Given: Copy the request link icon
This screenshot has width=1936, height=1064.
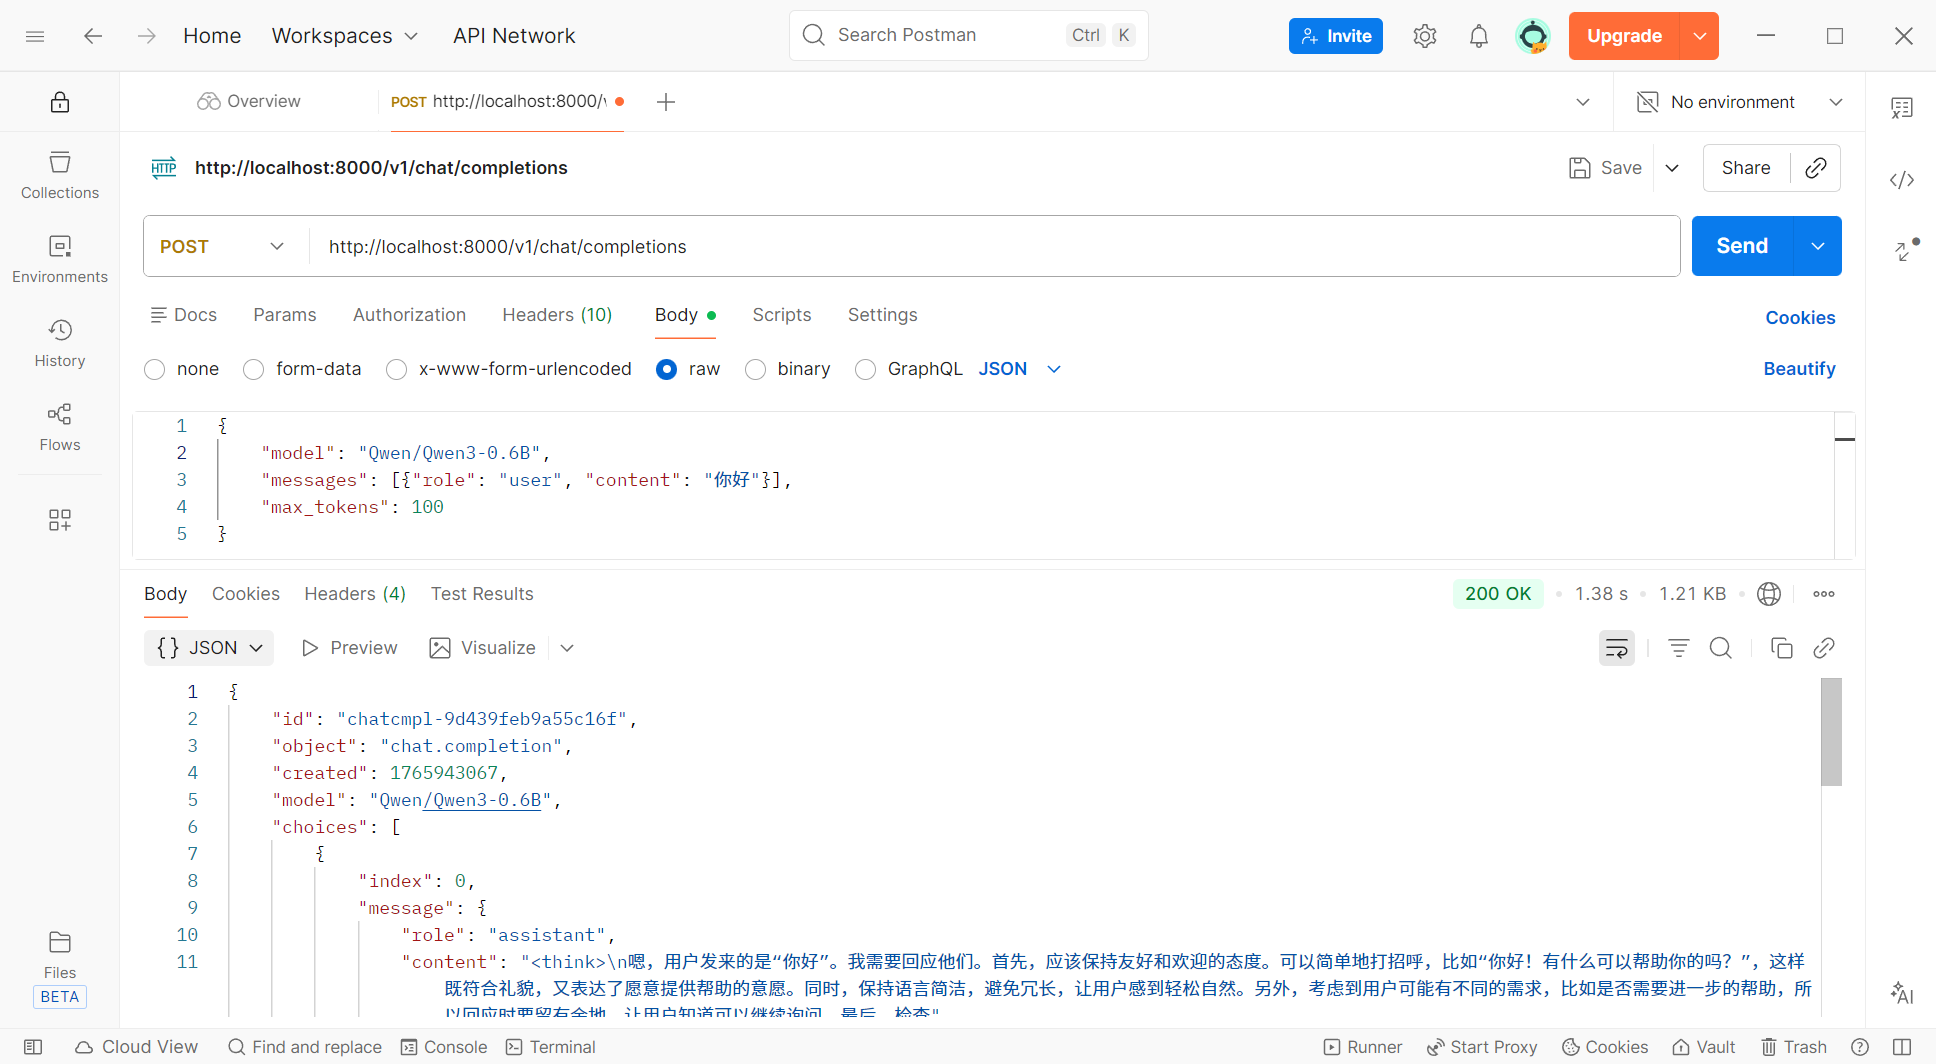Looking at the screenshot, I should point(1816,168).
